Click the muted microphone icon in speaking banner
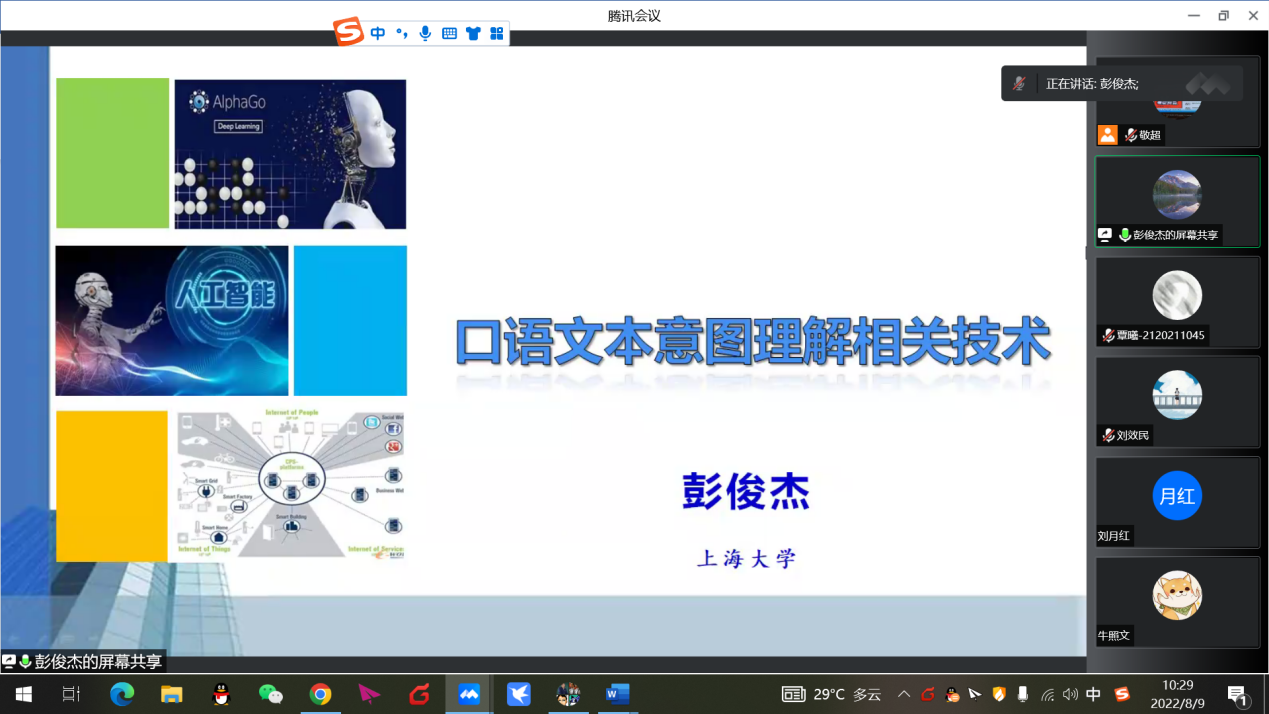1269x714 pixels. pos(1019,84)
